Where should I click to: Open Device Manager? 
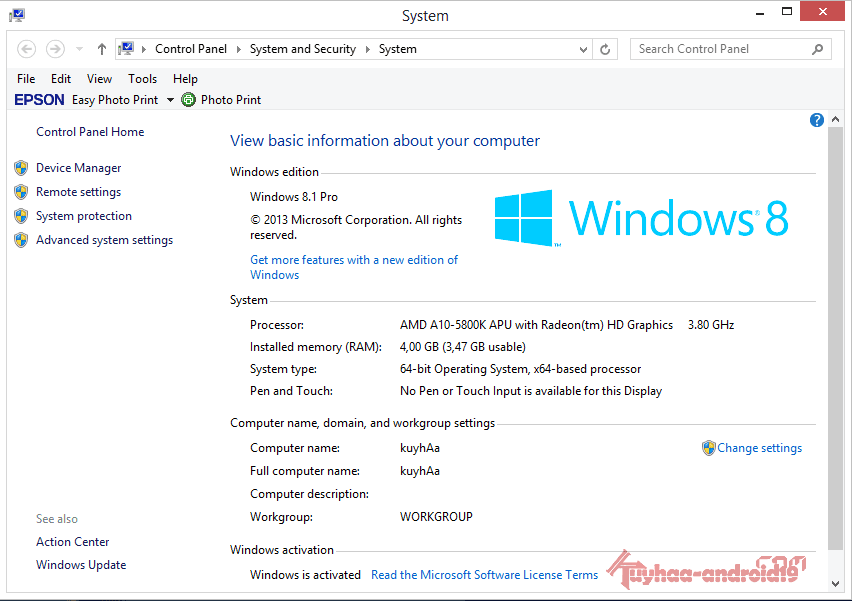click(79, 168)
